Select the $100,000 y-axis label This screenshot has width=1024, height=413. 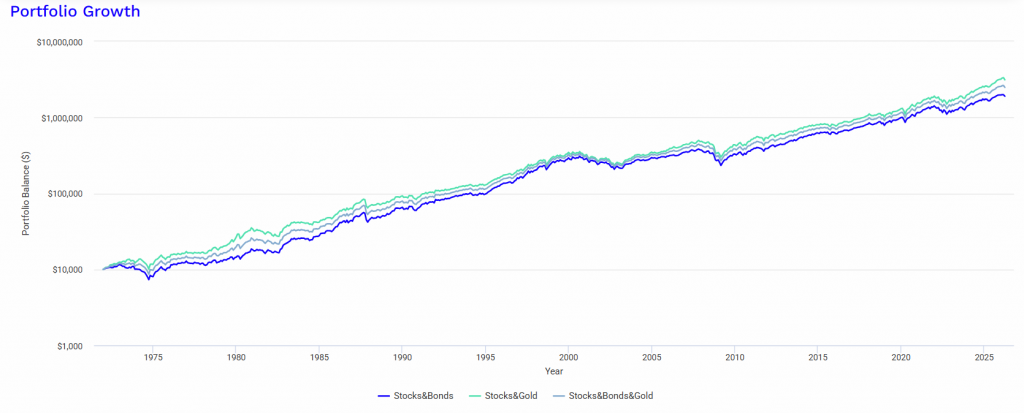click(64, 194)
